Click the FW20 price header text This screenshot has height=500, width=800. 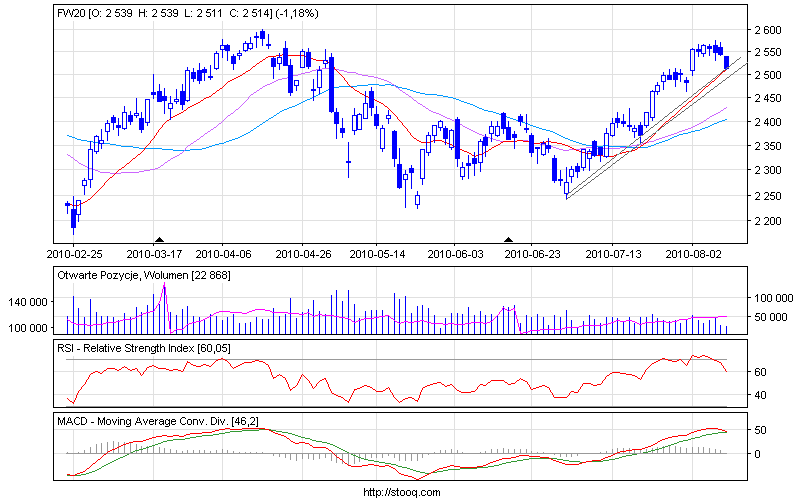click(x=188, y=13)
